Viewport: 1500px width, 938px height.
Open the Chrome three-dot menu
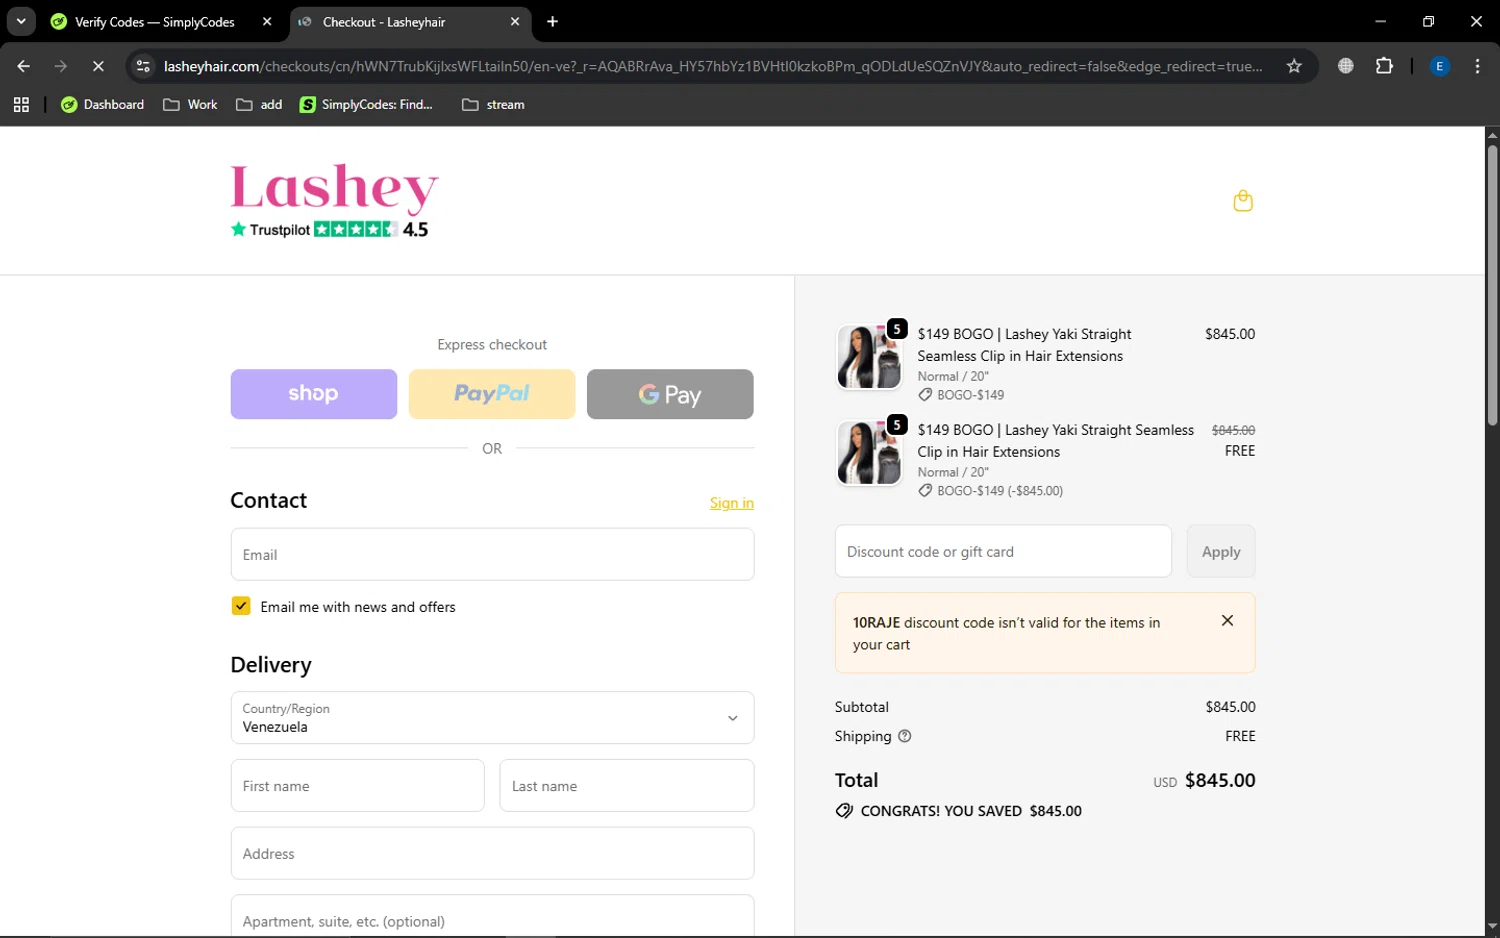(1477, 66)
